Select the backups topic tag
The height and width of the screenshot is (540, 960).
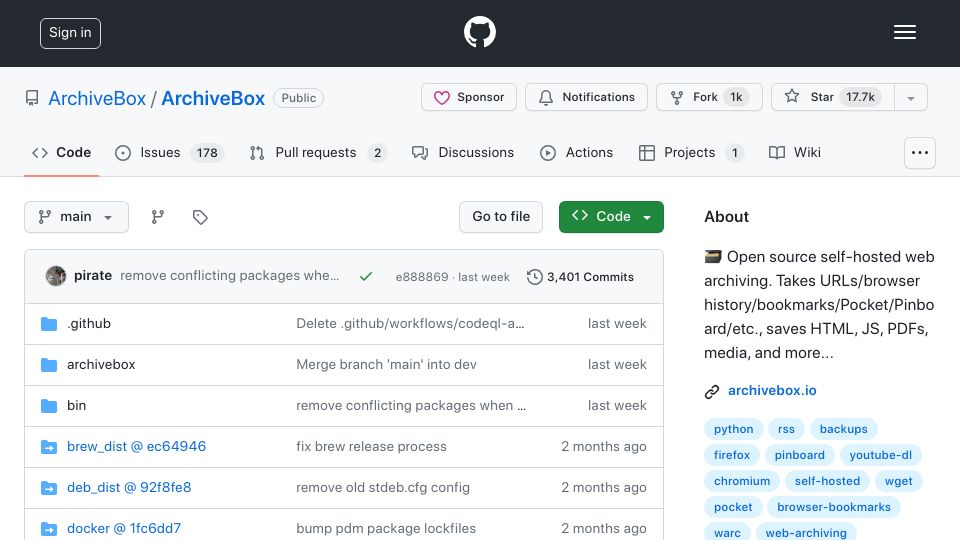point(844,429)
